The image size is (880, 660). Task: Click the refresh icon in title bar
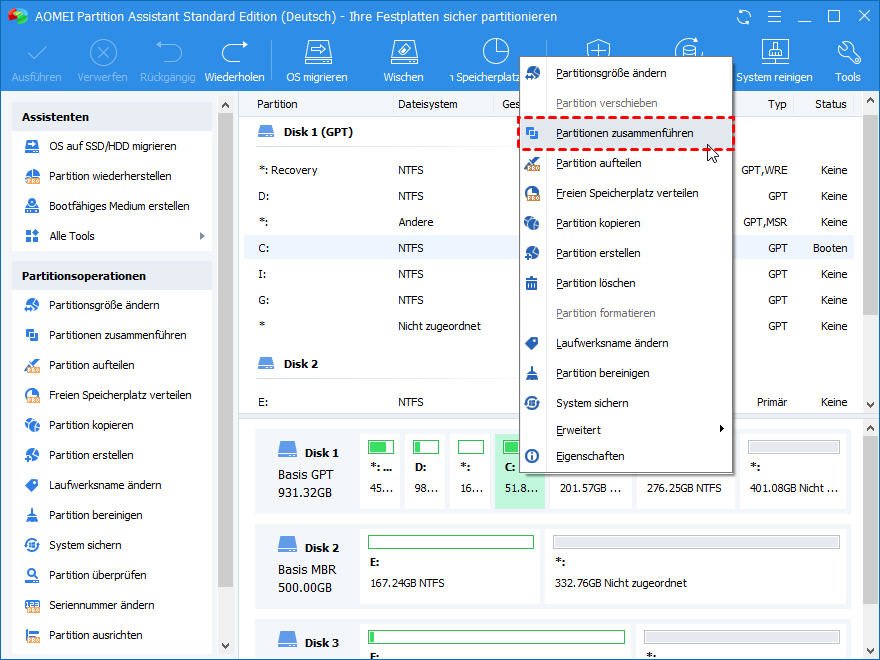[744, 17]
